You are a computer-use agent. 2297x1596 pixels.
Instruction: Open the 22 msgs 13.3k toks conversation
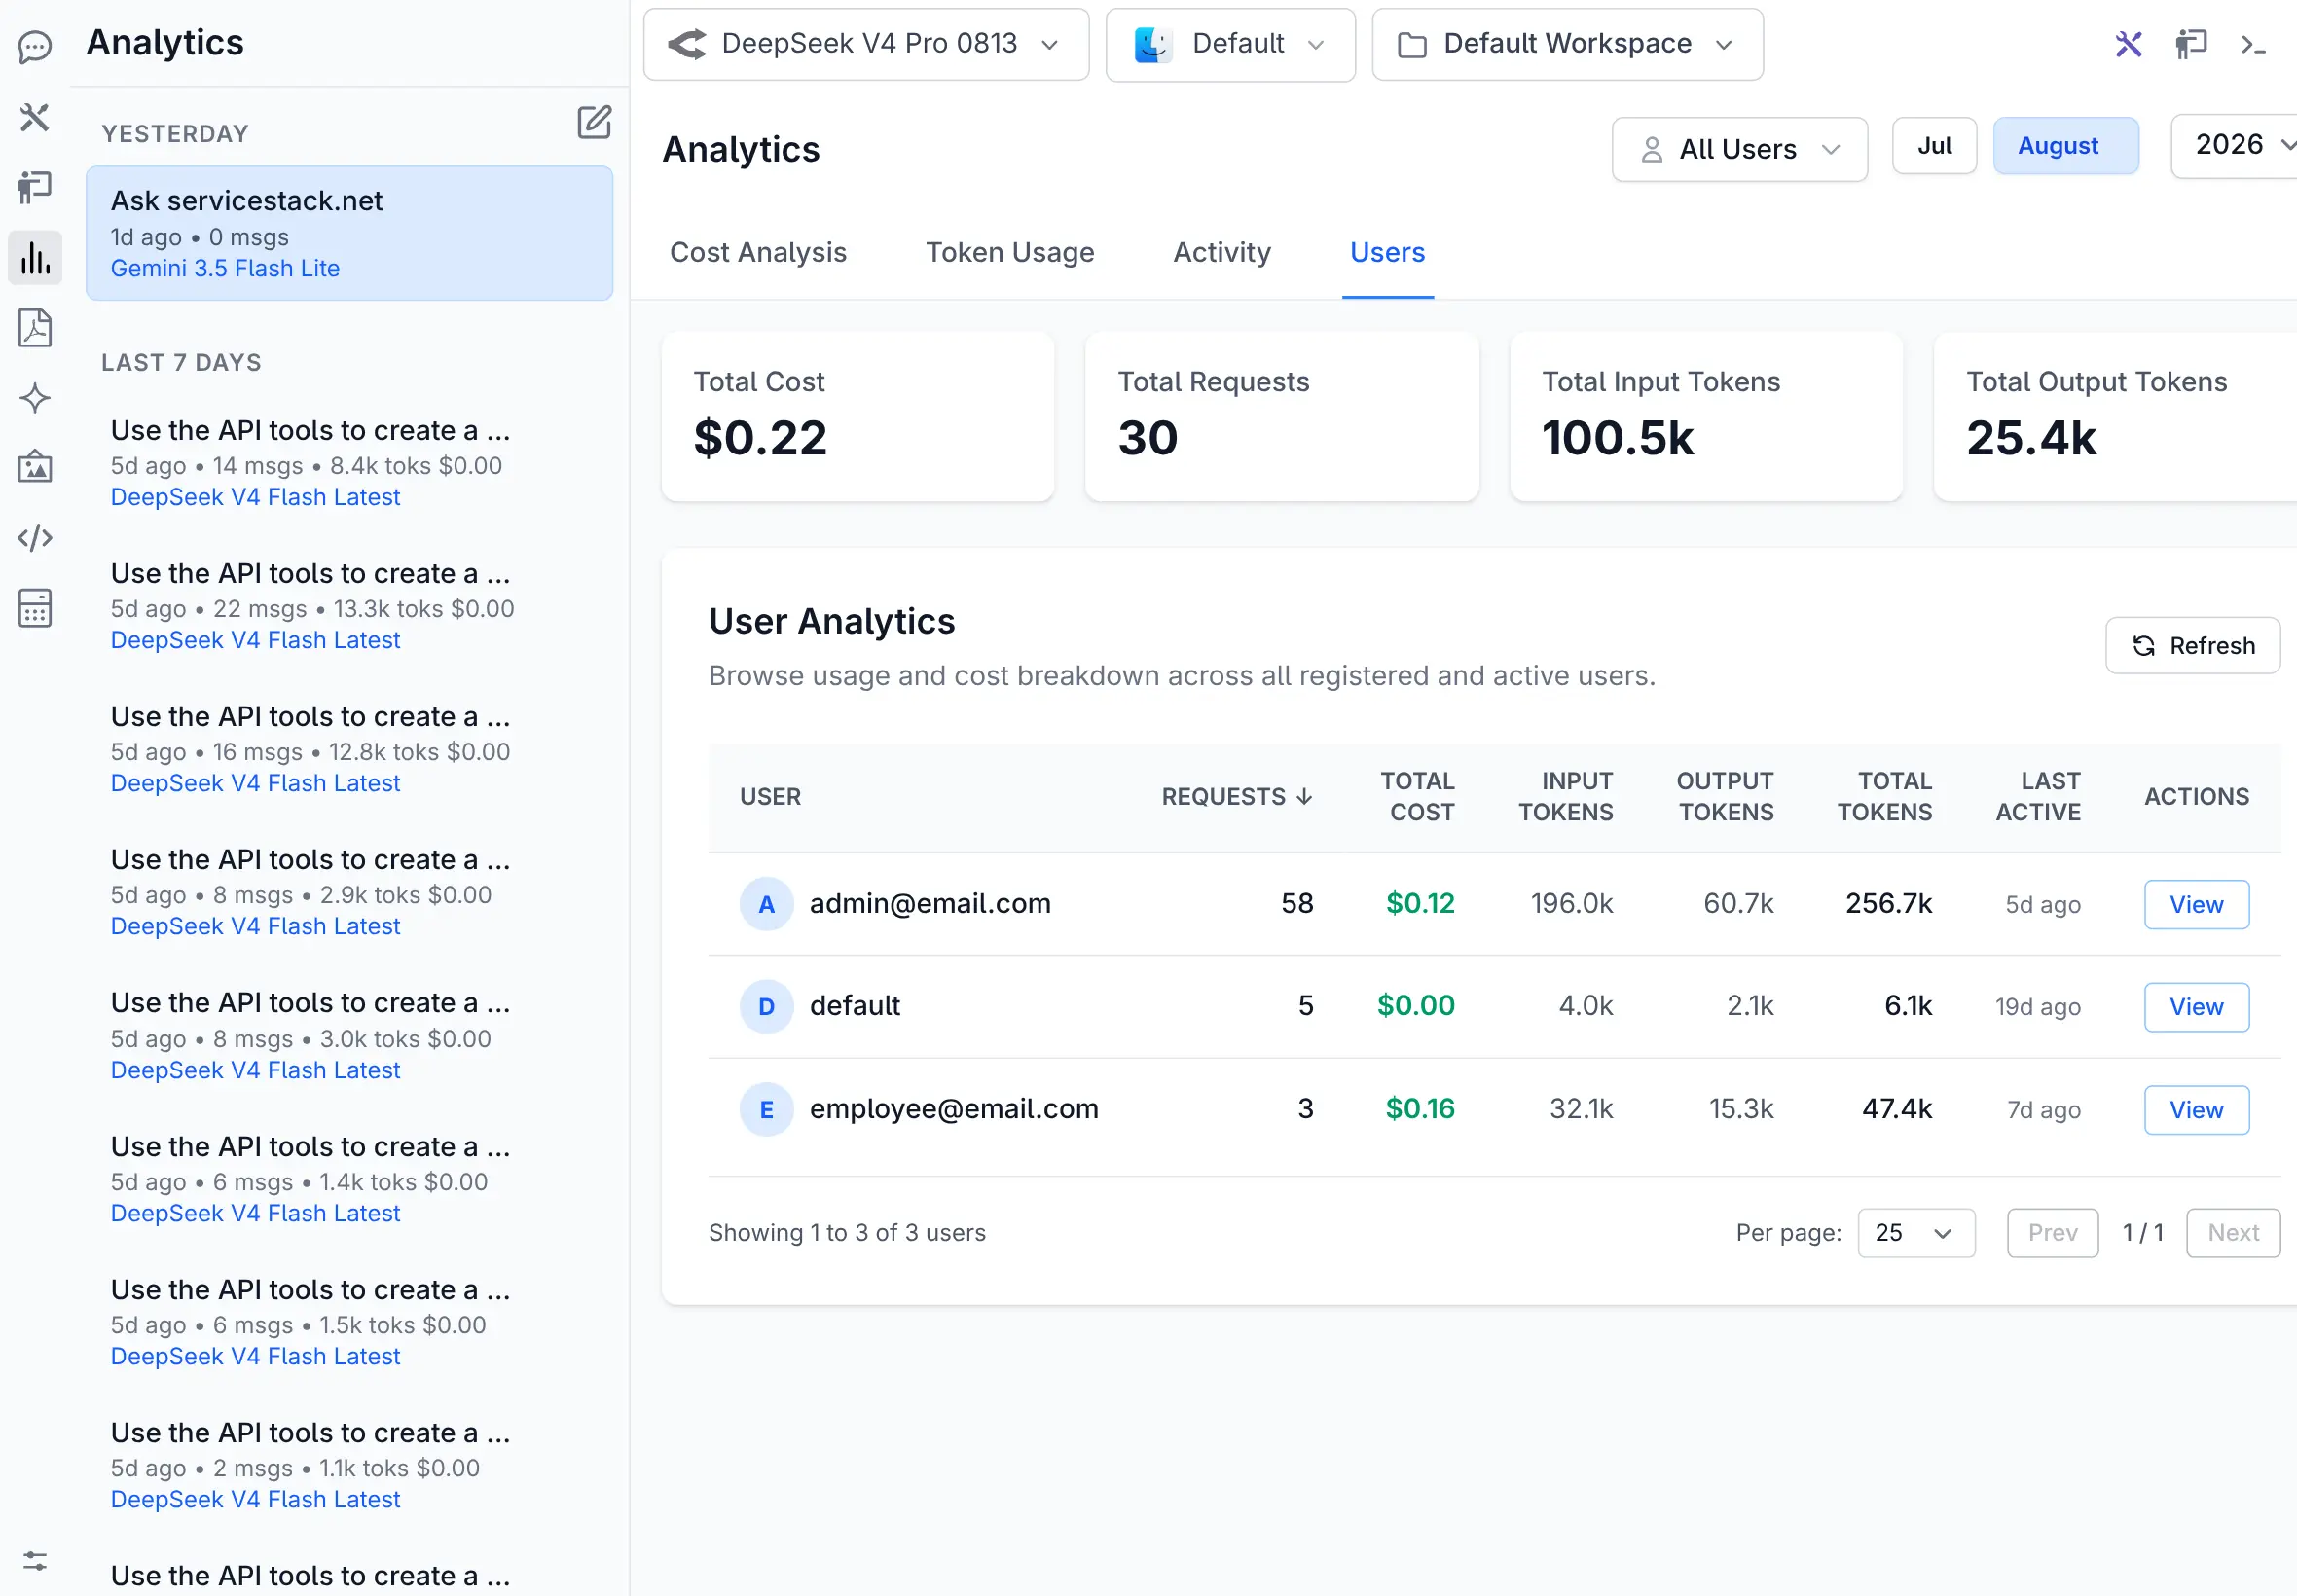(x=349, y=606)
